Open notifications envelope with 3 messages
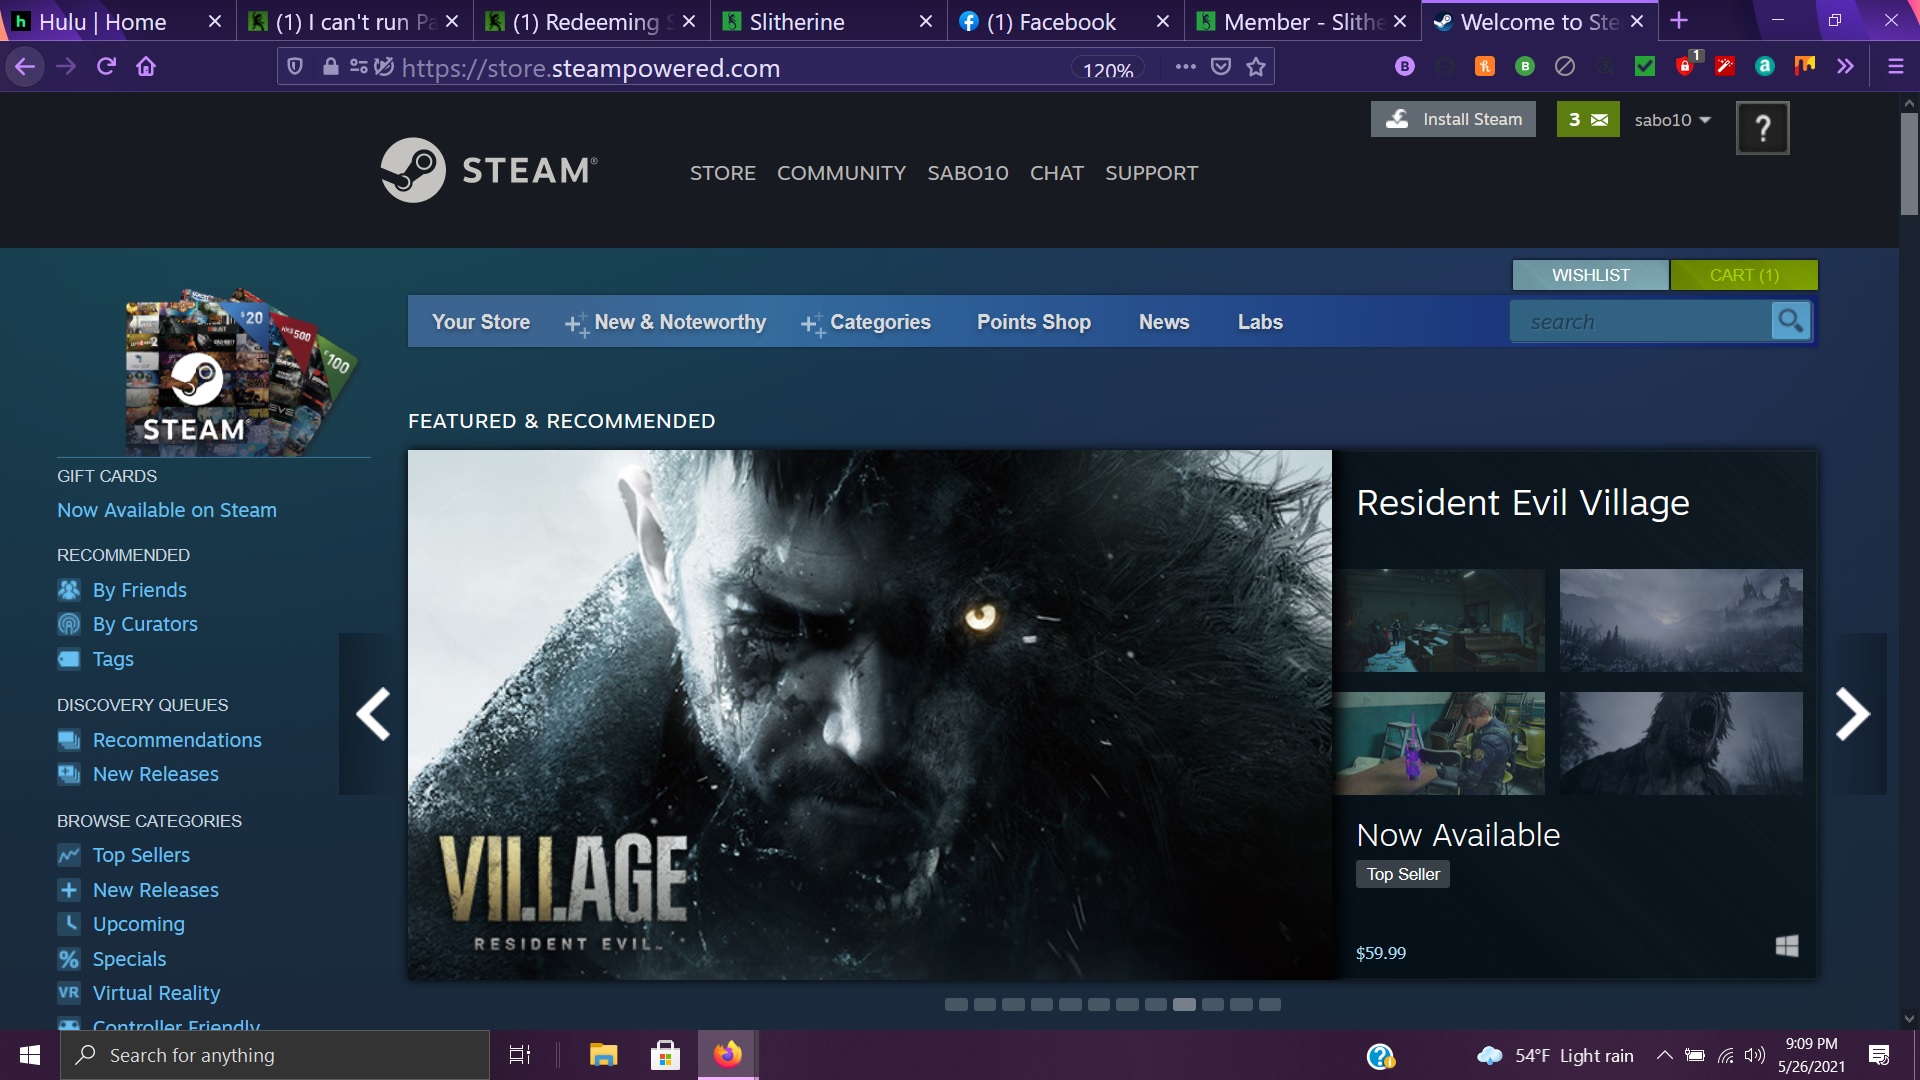This screenshot has width=1920, height=1080. [x=1587, y=120]
